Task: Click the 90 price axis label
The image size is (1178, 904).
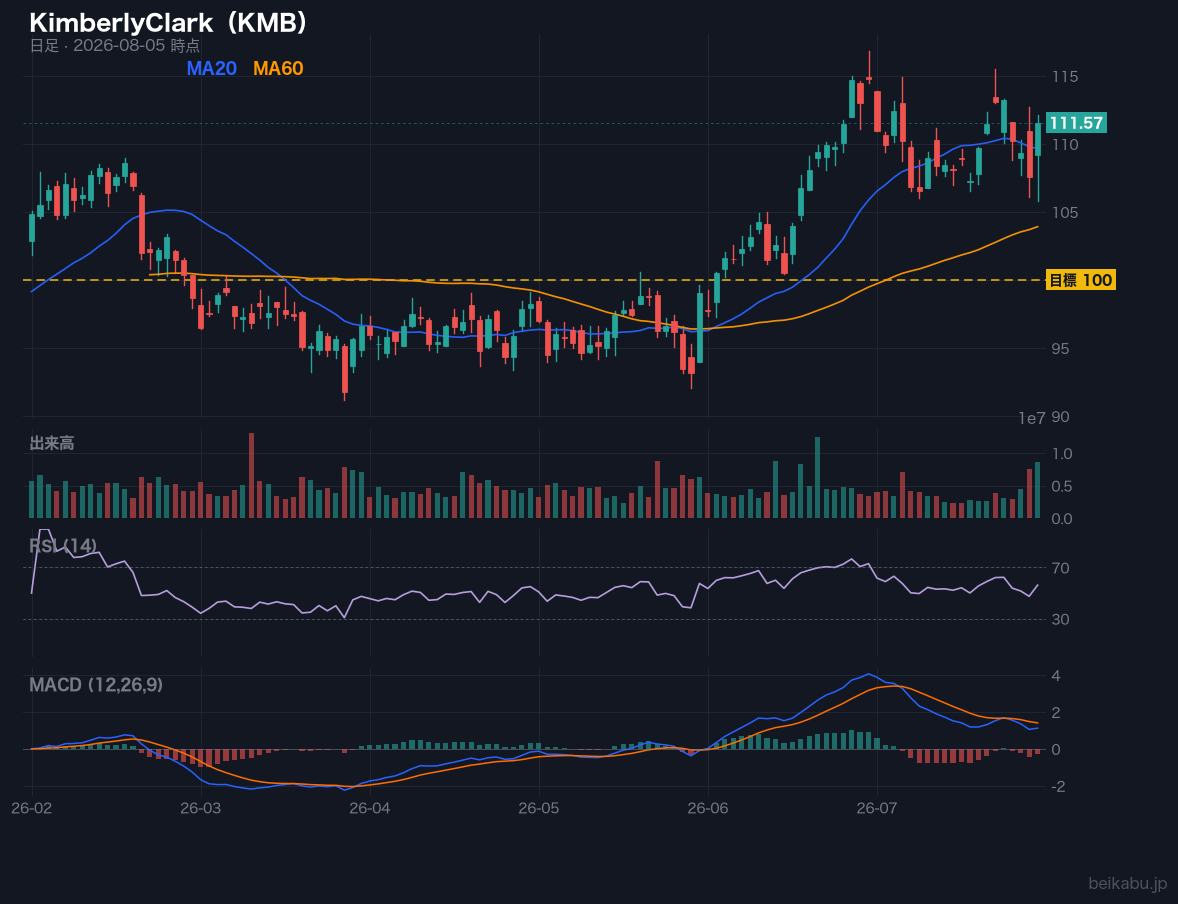Action: pos(1060,417)
